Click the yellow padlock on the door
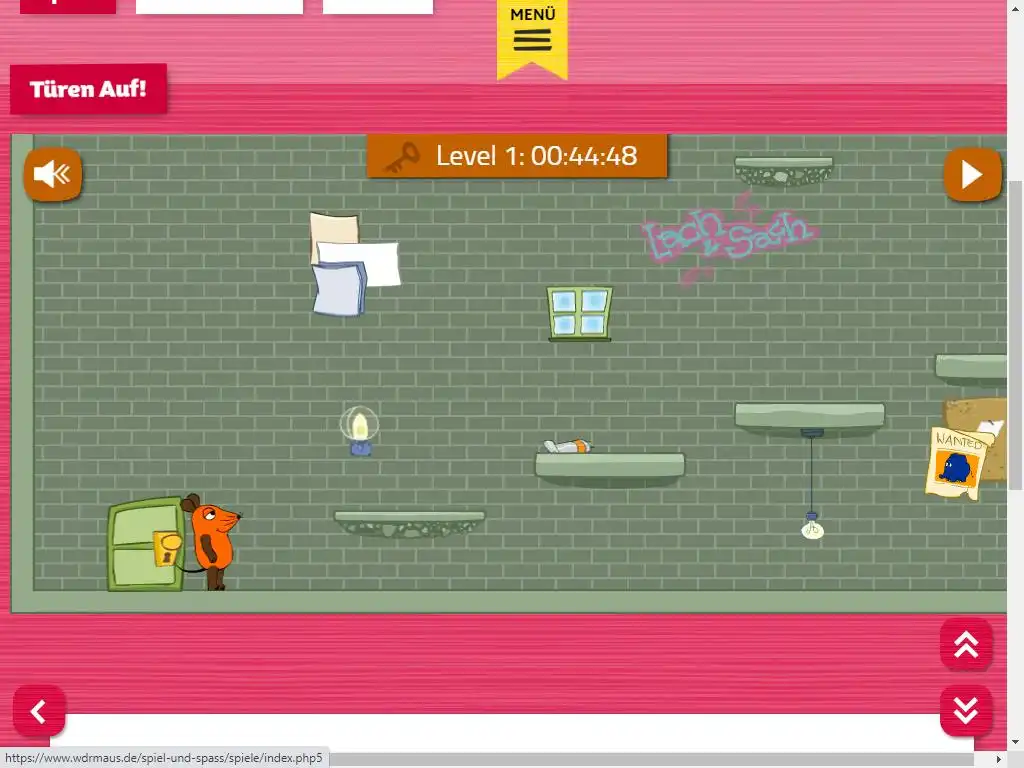The width and height of the screenshot is (1024, 768). 167,549
